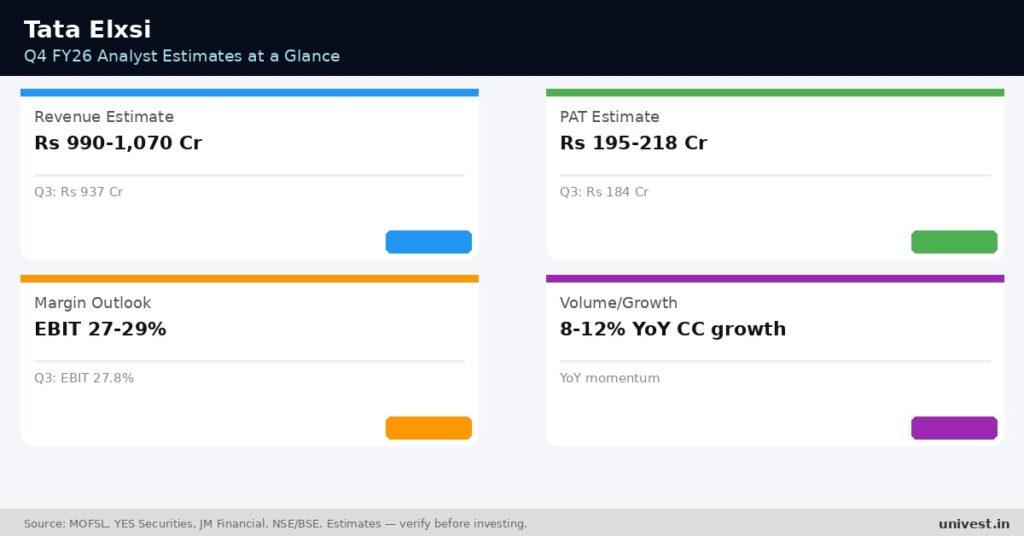The image size is (1024, 536).
Task: Click the 'Q3: Rs 937 Cr' note
Action: [x=78, y=192]
